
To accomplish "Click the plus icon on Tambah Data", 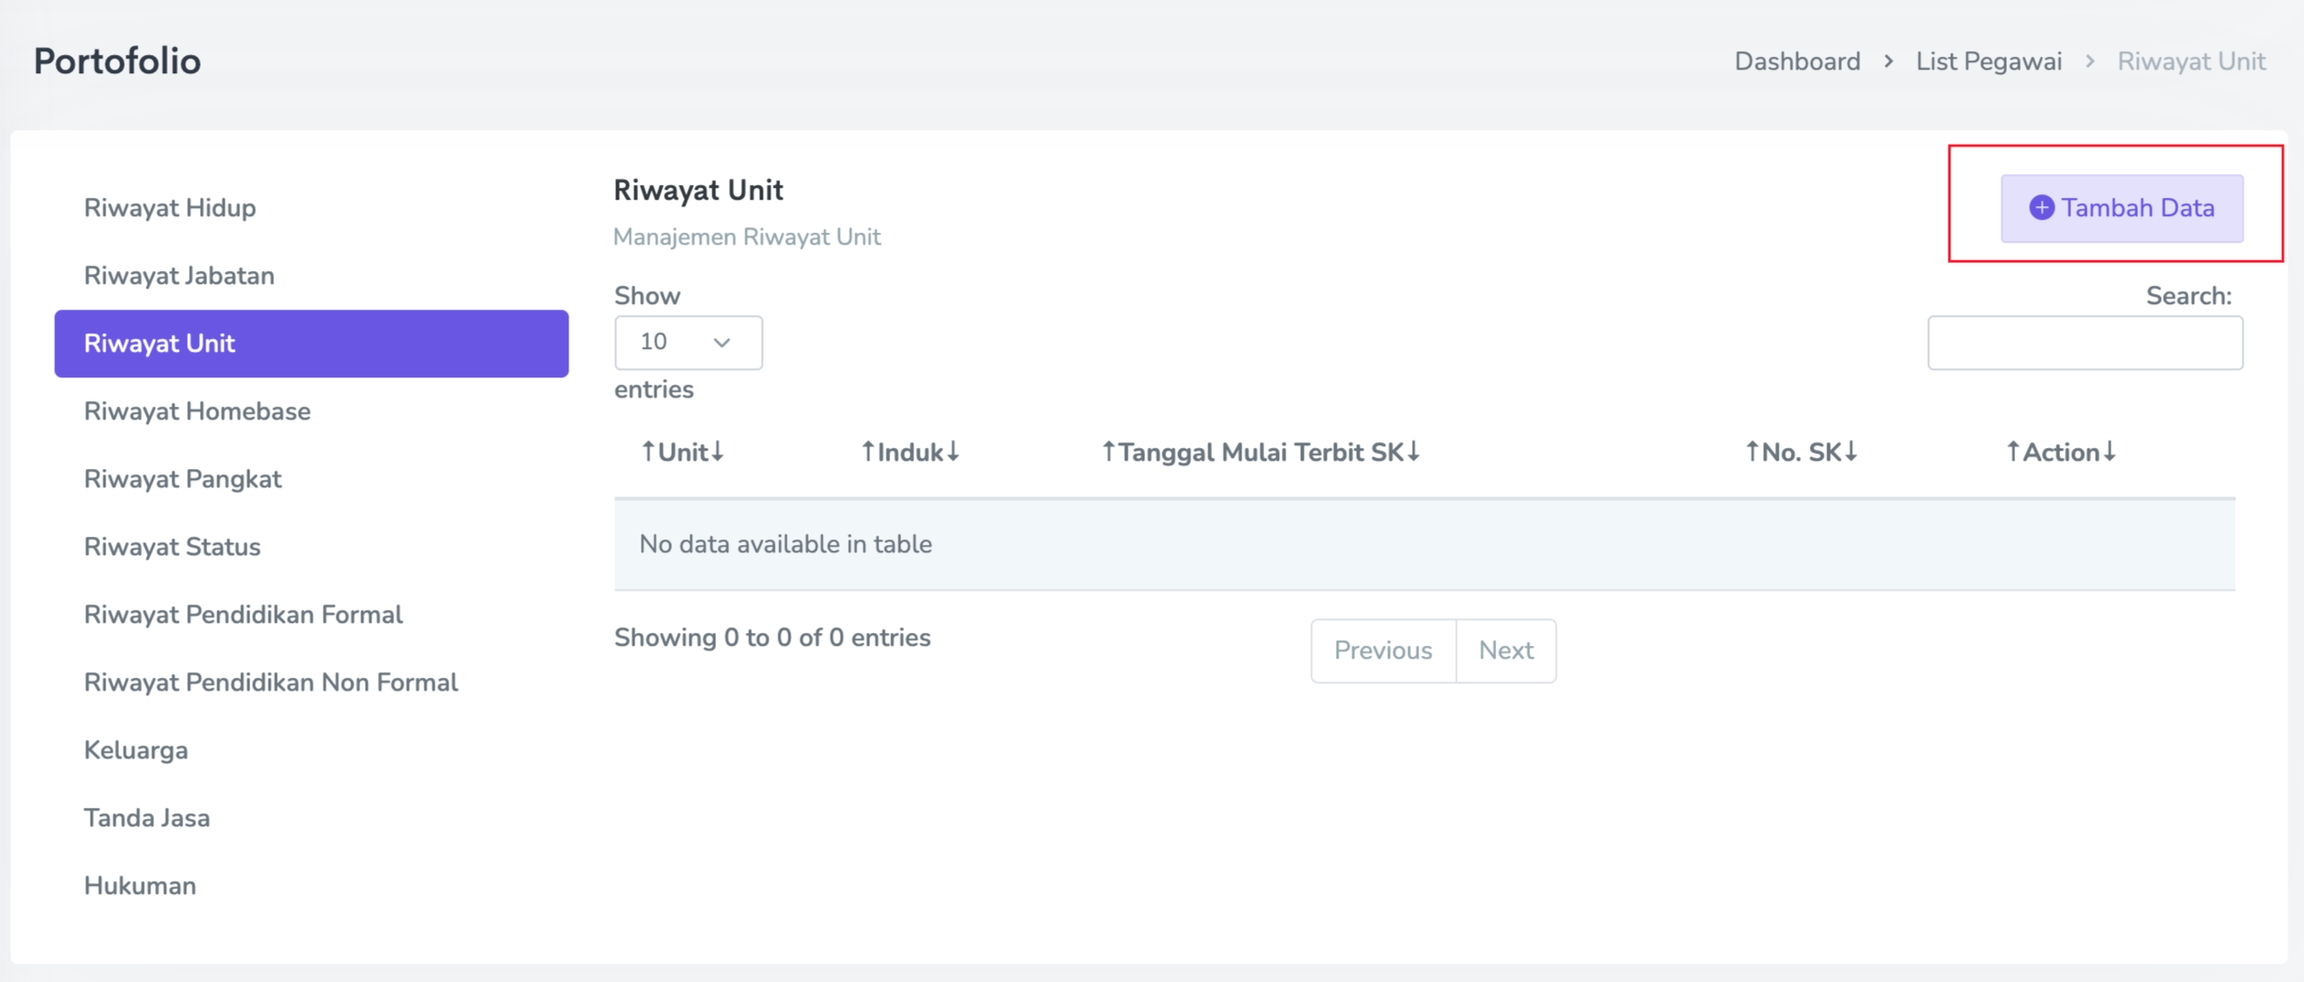I will pyautogui.click(x=2041, y=208).
